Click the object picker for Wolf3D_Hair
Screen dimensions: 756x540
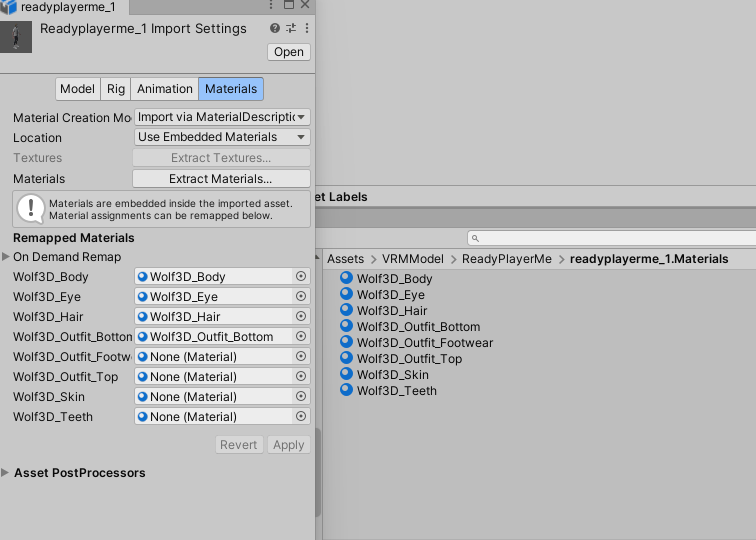(x=301, y=316)
